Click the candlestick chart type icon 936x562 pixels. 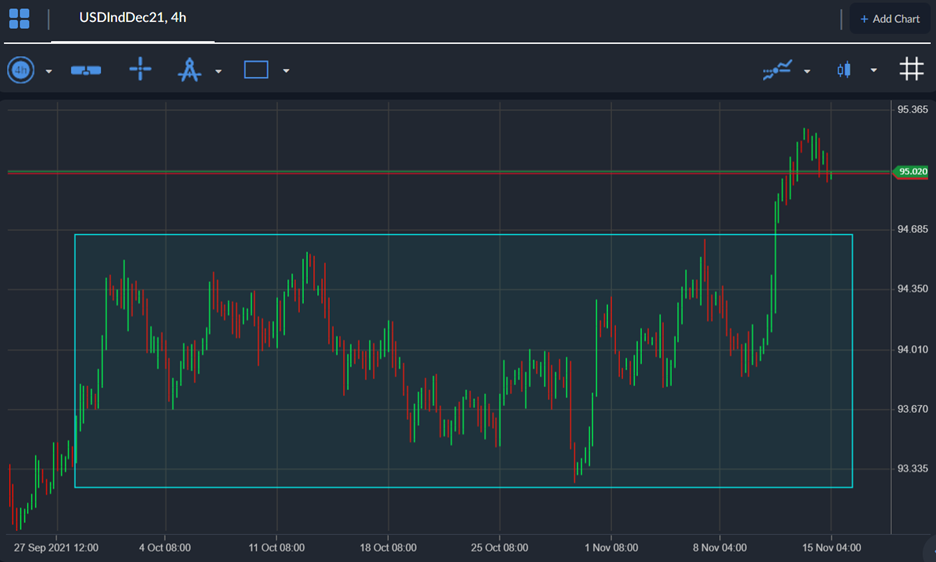pos(845,70)
